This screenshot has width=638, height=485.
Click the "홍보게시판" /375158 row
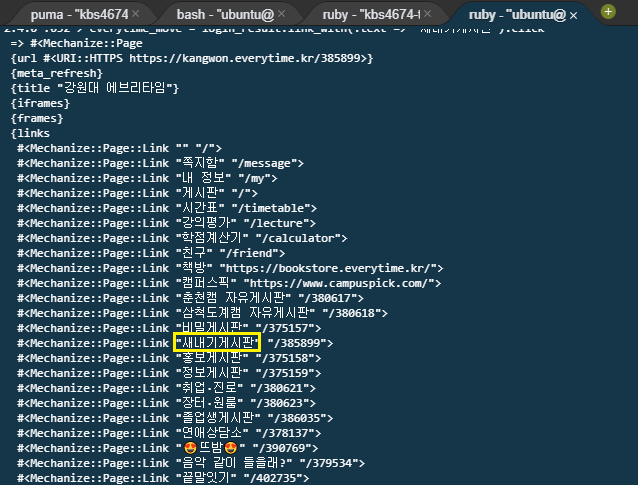(169, 358)
